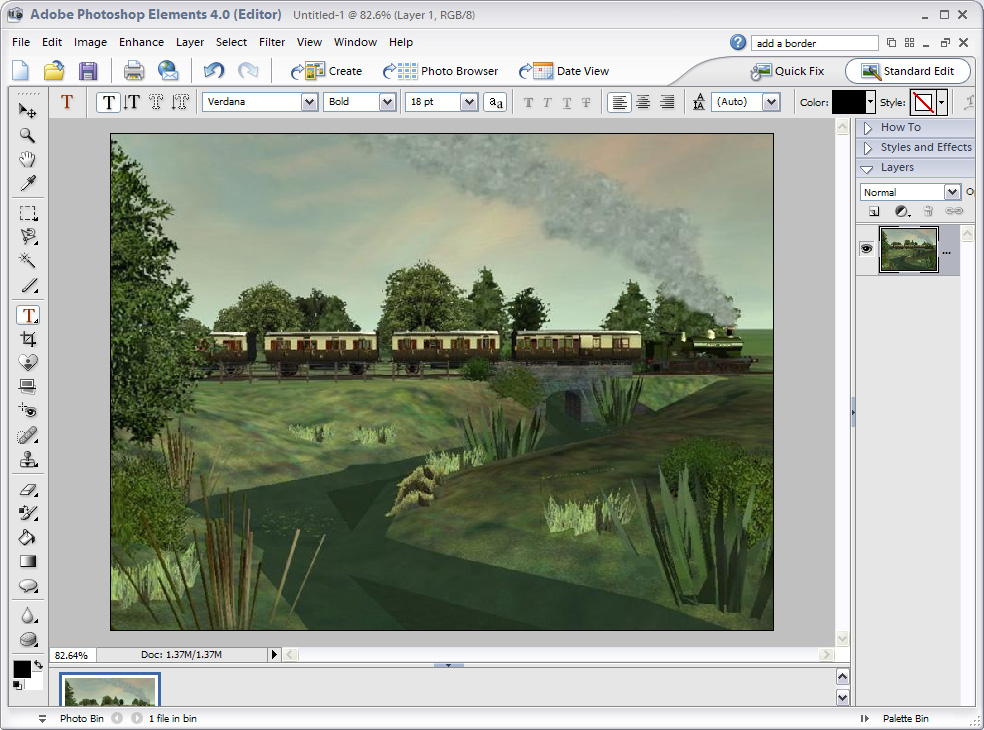Viewport: 984px width, 730px height.
Task: Select the Red Eye Removal tool
Action: tap(28, 411)
